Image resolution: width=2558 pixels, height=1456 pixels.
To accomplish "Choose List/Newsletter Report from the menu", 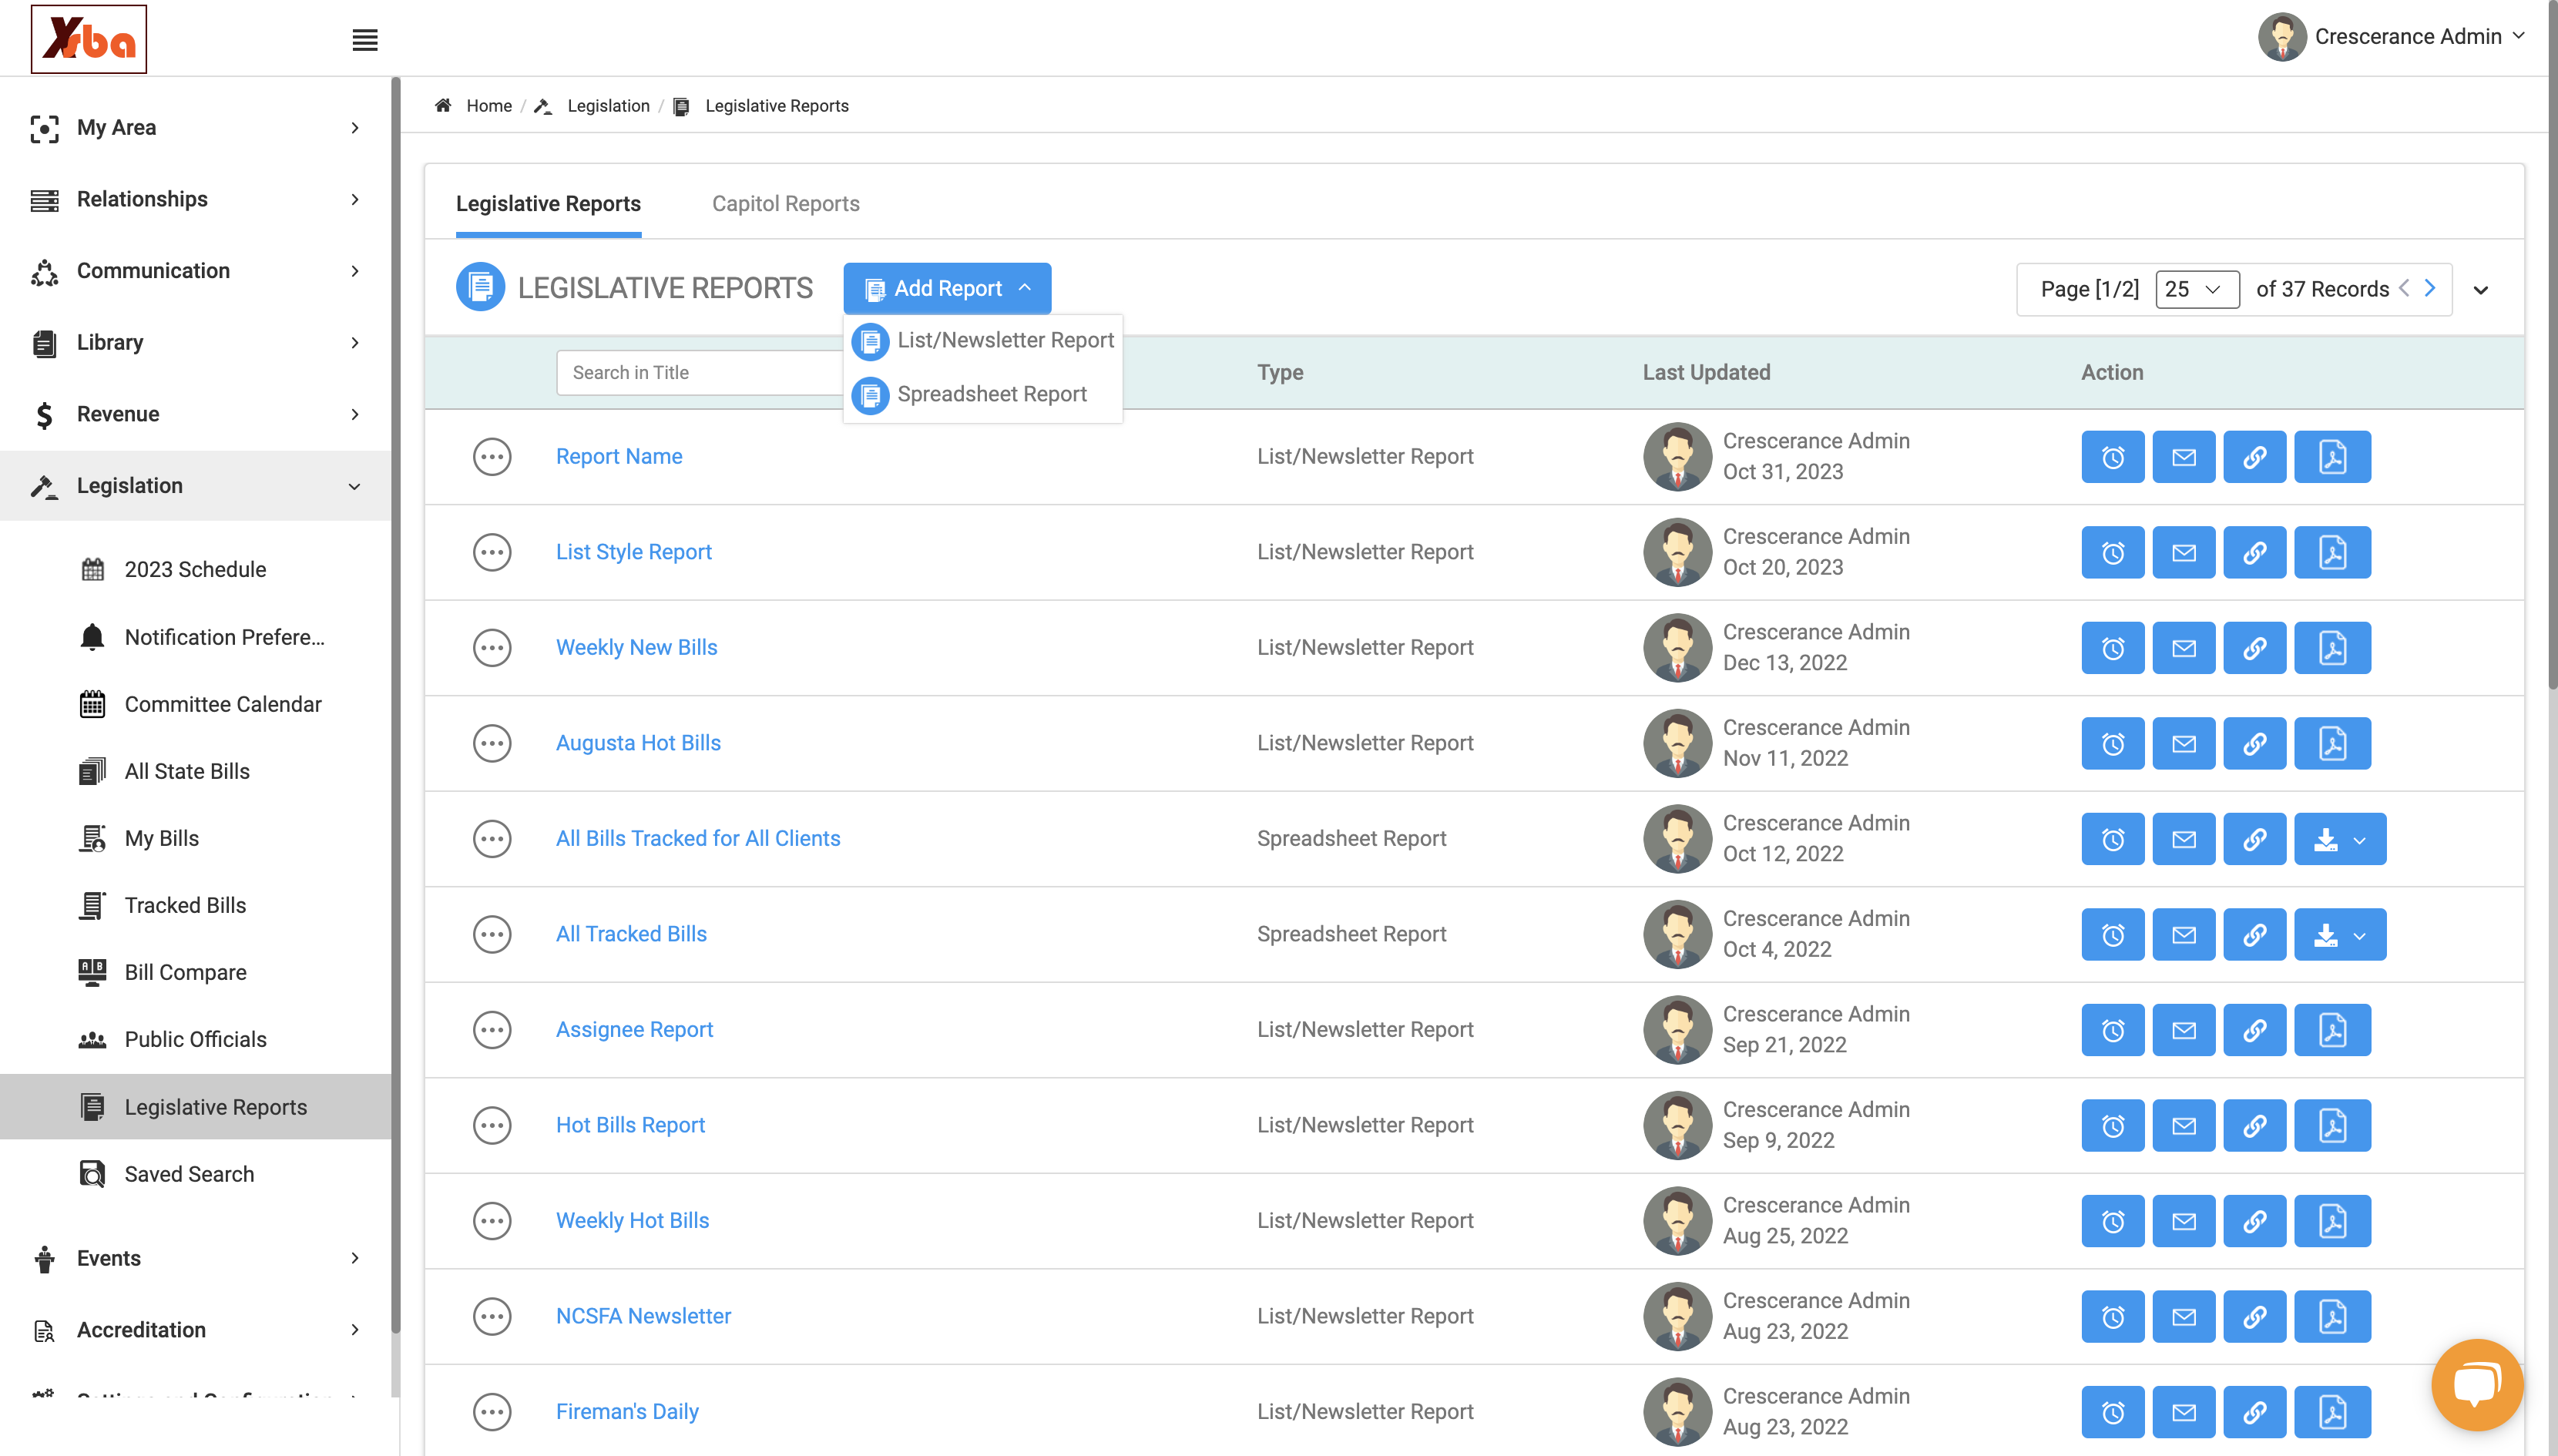I will (983, 340).
